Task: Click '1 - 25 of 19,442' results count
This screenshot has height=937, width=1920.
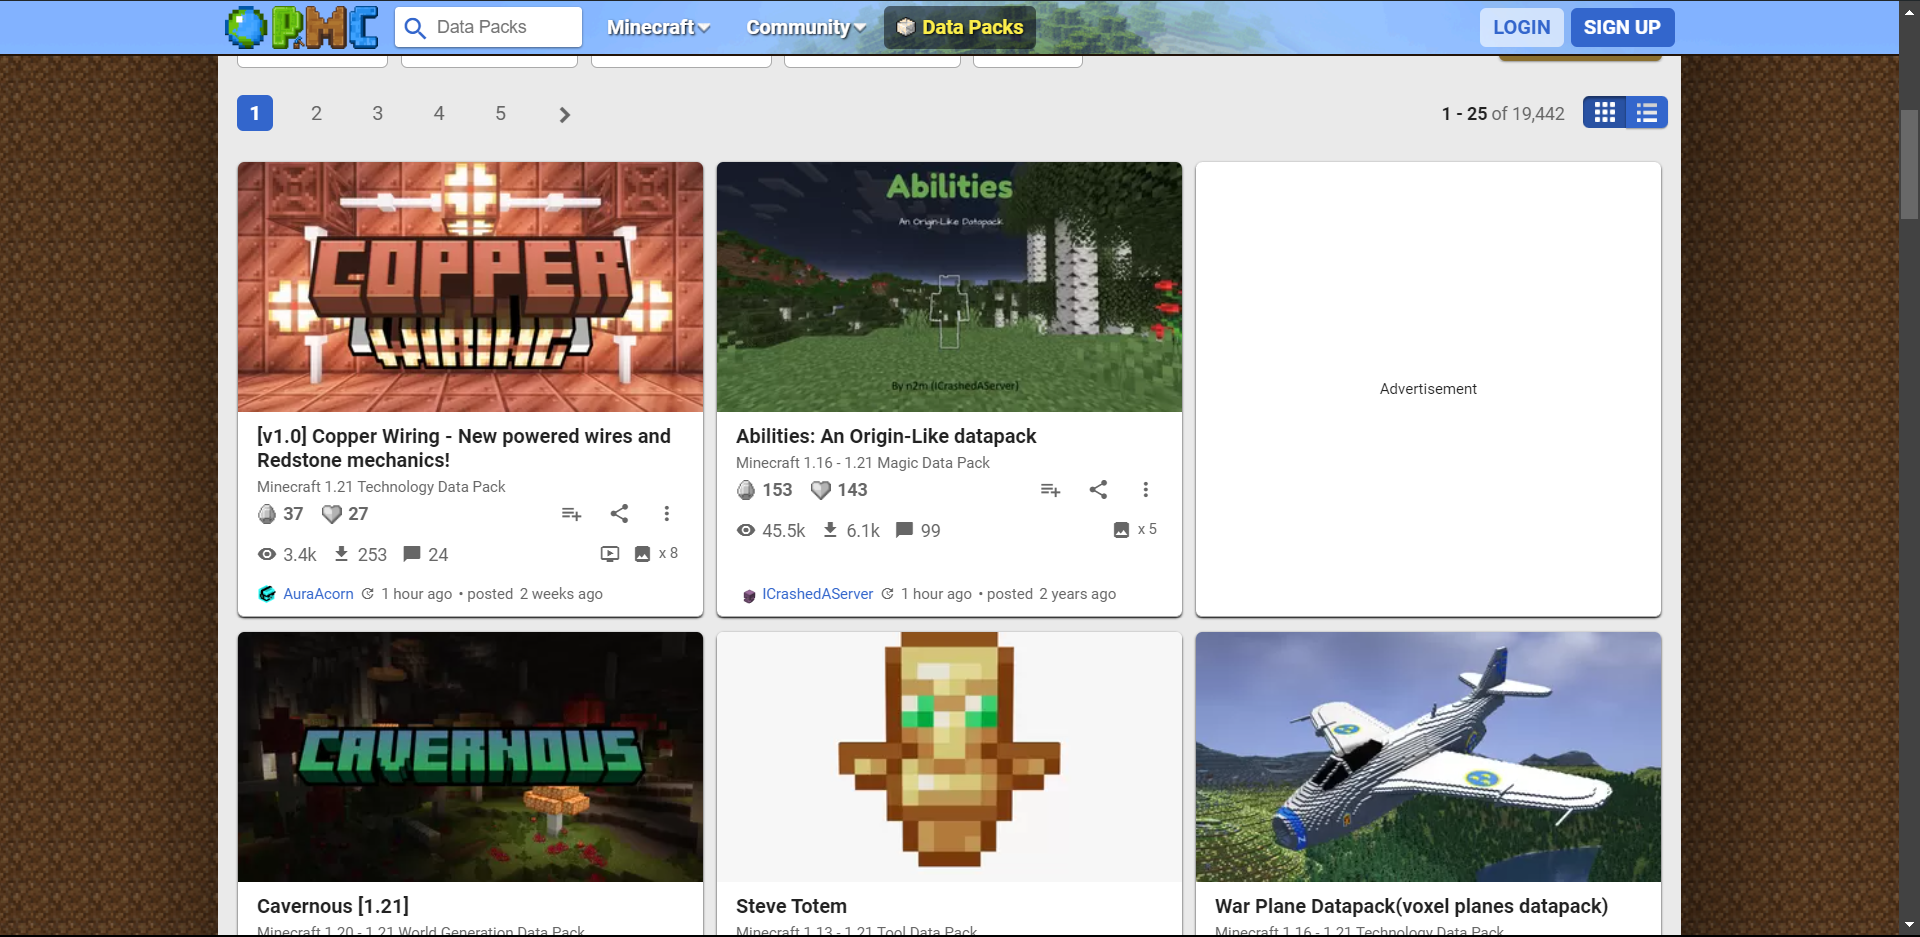Action: [x=1503, y=114]
